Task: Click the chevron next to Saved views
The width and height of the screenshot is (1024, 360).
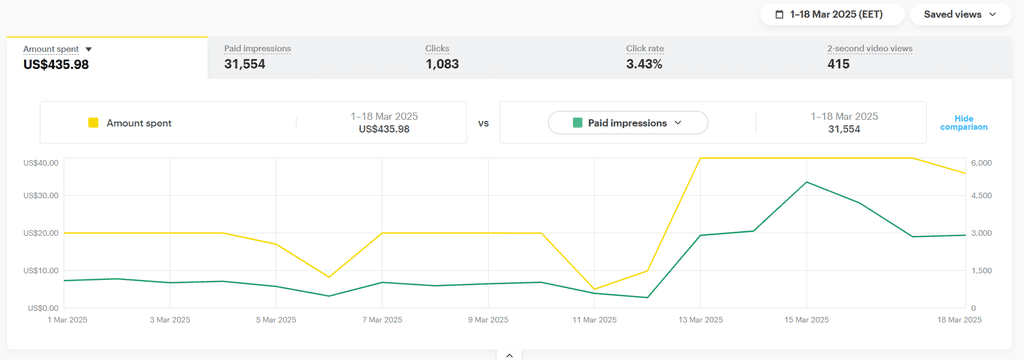Action: [x=993, y=14]
